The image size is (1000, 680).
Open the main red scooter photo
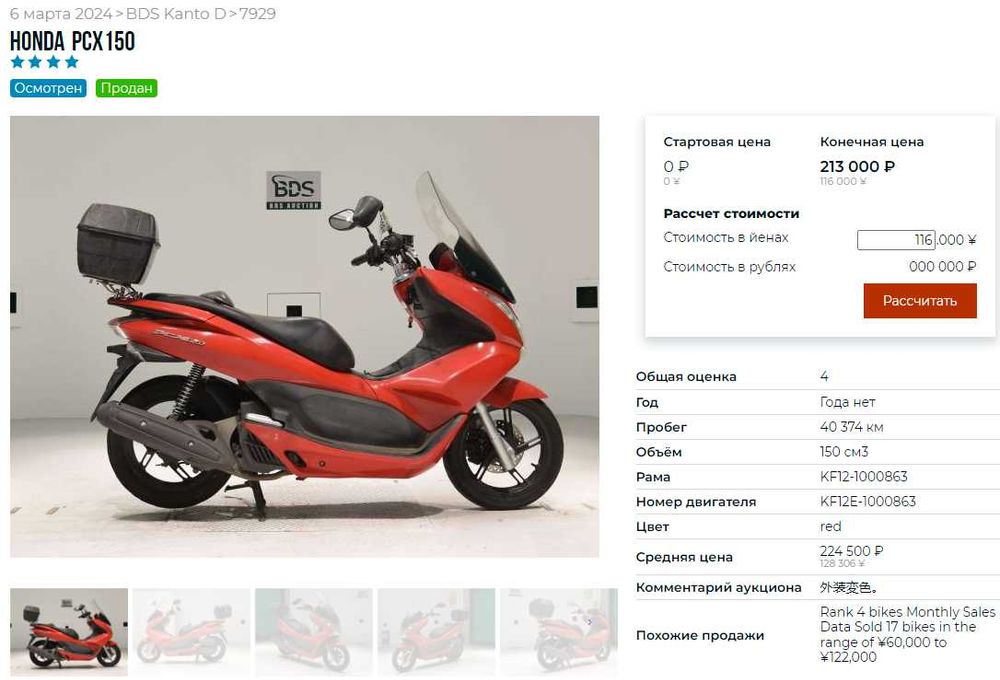(304, 336)
